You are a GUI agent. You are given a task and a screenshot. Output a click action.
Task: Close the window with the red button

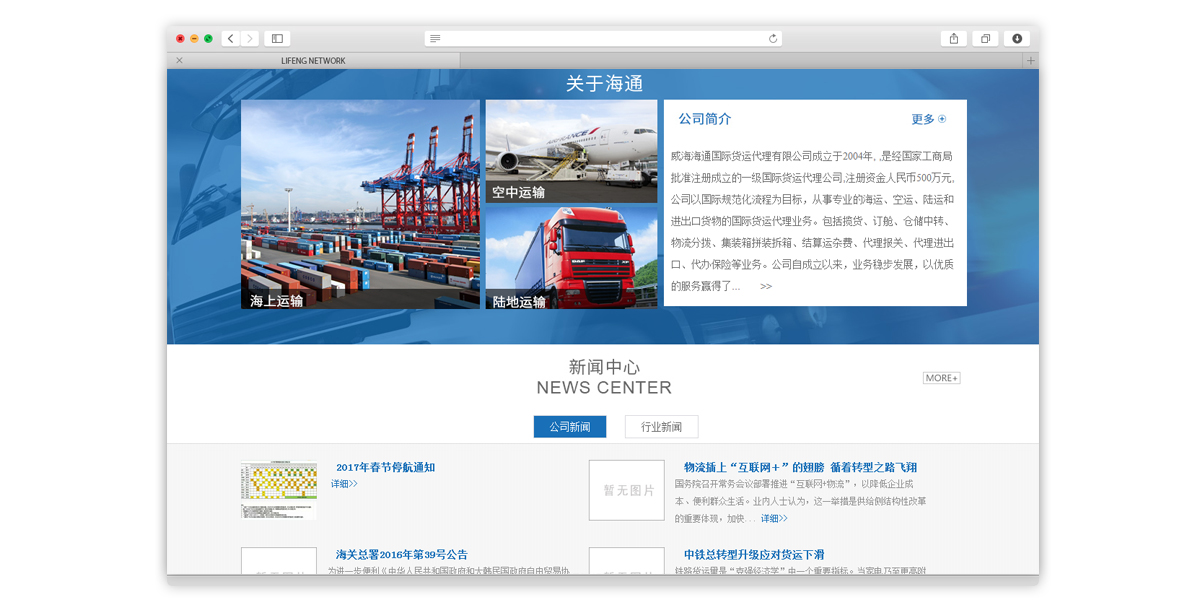point(180,39)
